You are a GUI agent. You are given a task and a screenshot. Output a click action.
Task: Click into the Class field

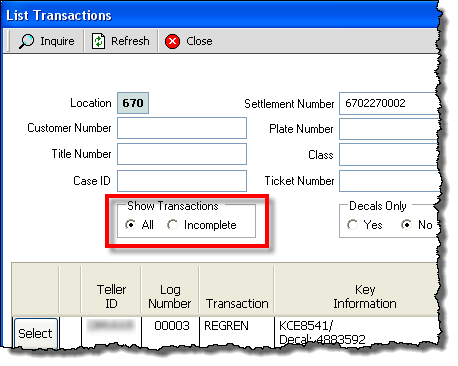pyautogui.click(x=389, y=155)
